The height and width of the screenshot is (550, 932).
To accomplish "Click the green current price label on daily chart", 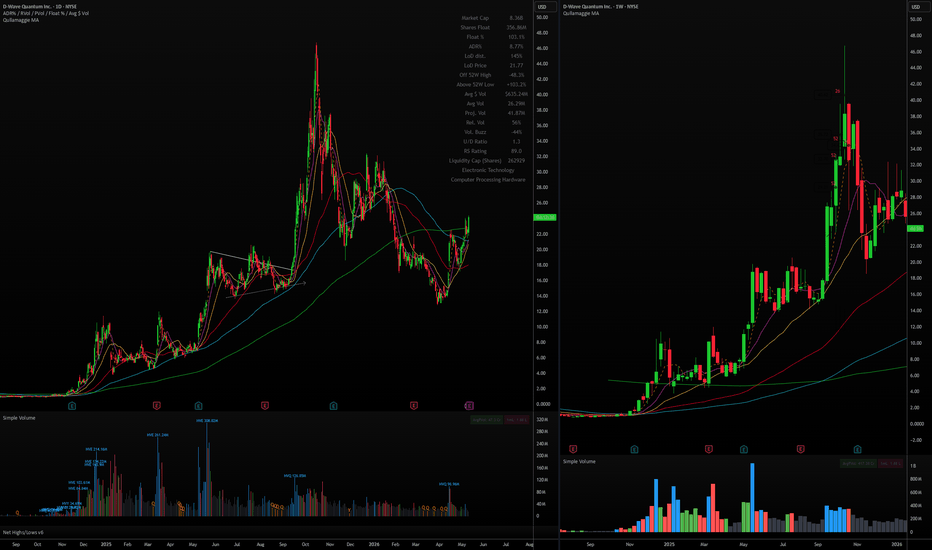I will coord(544,218).
